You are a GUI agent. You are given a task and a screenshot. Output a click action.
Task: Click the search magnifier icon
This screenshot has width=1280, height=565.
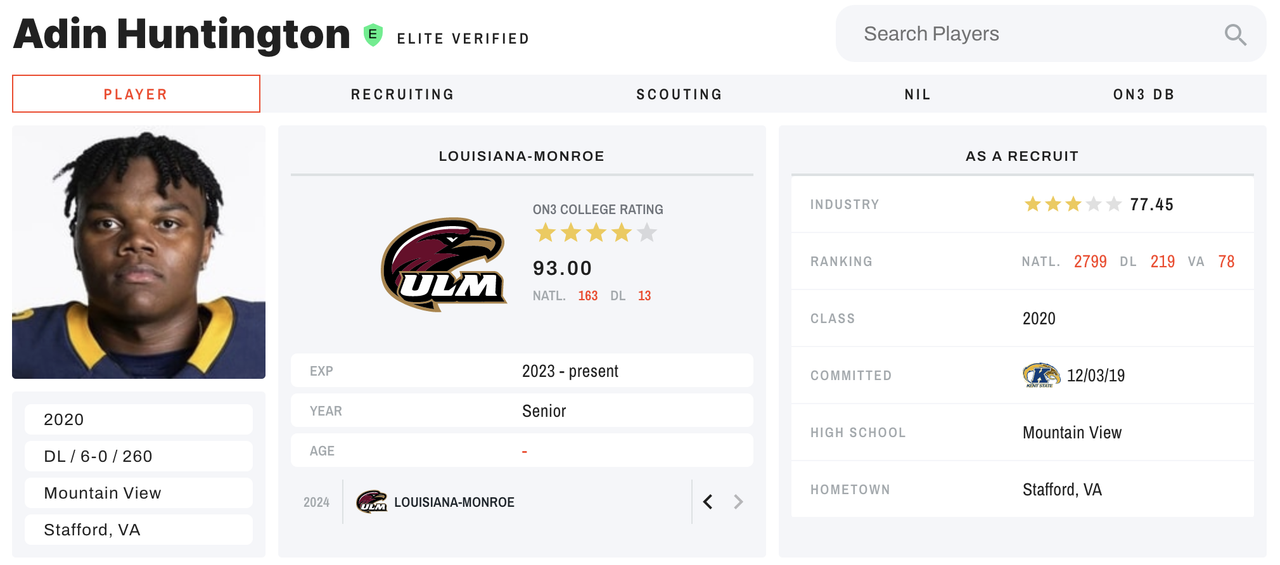[x=1235, y=35]
